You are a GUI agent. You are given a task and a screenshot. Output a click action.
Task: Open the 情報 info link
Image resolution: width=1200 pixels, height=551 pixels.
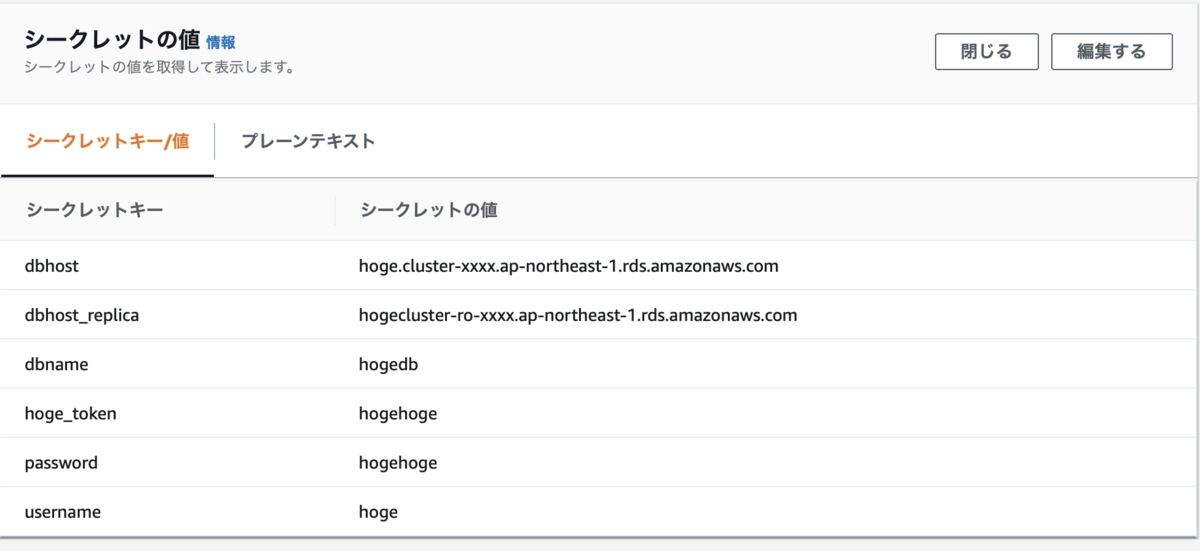click(221, 42)
